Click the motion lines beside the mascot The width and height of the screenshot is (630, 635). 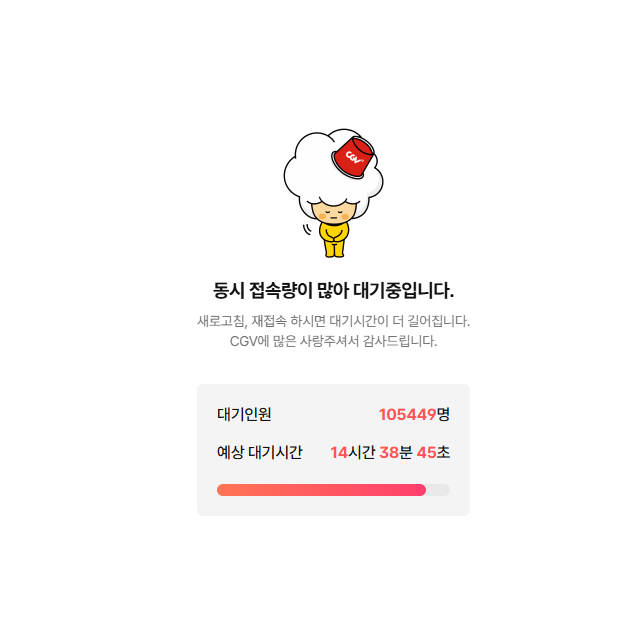(x=307, y=229)
